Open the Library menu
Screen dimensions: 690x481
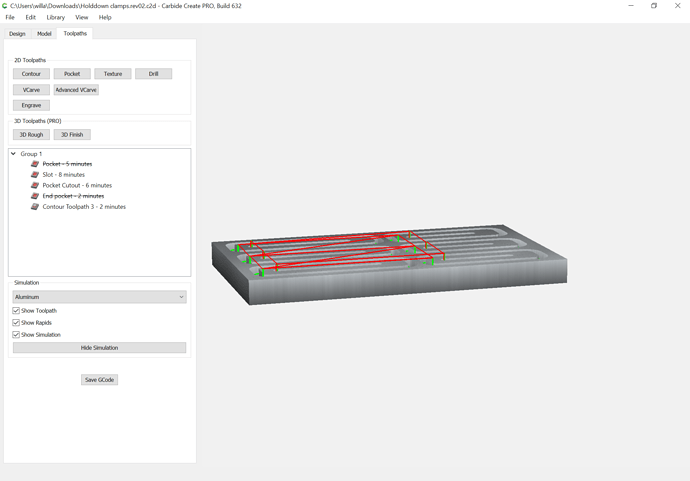[55, 17]
